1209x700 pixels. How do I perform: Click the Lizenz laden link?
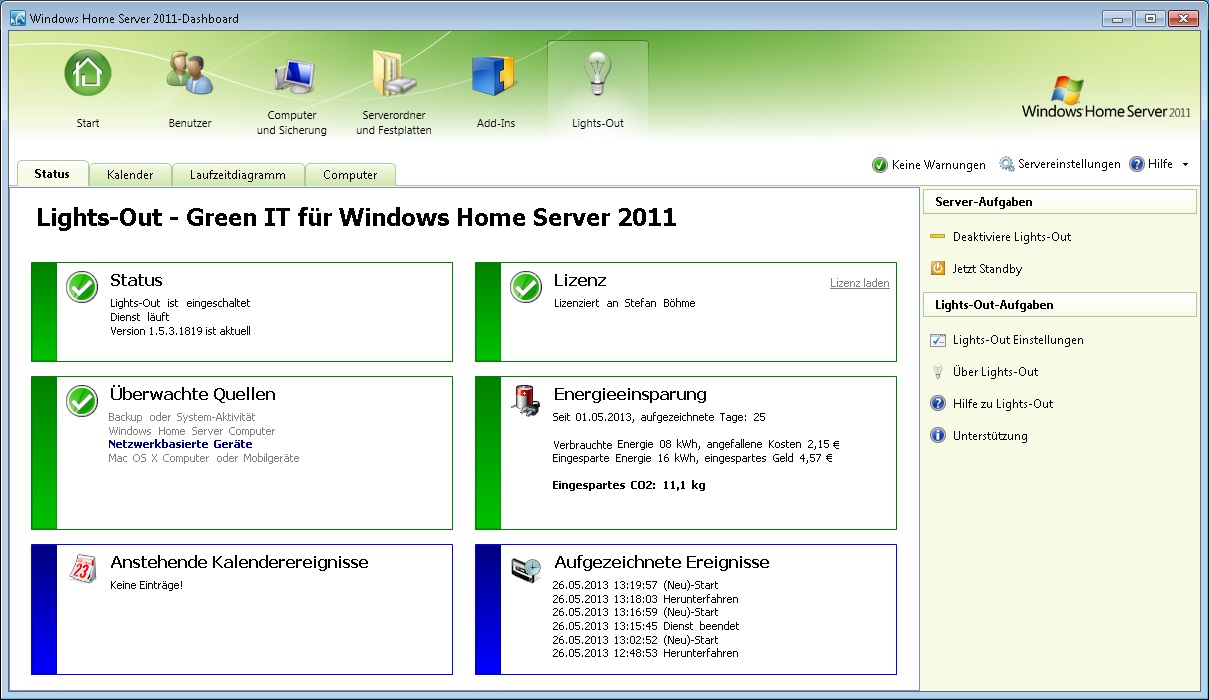pos(860,283)
